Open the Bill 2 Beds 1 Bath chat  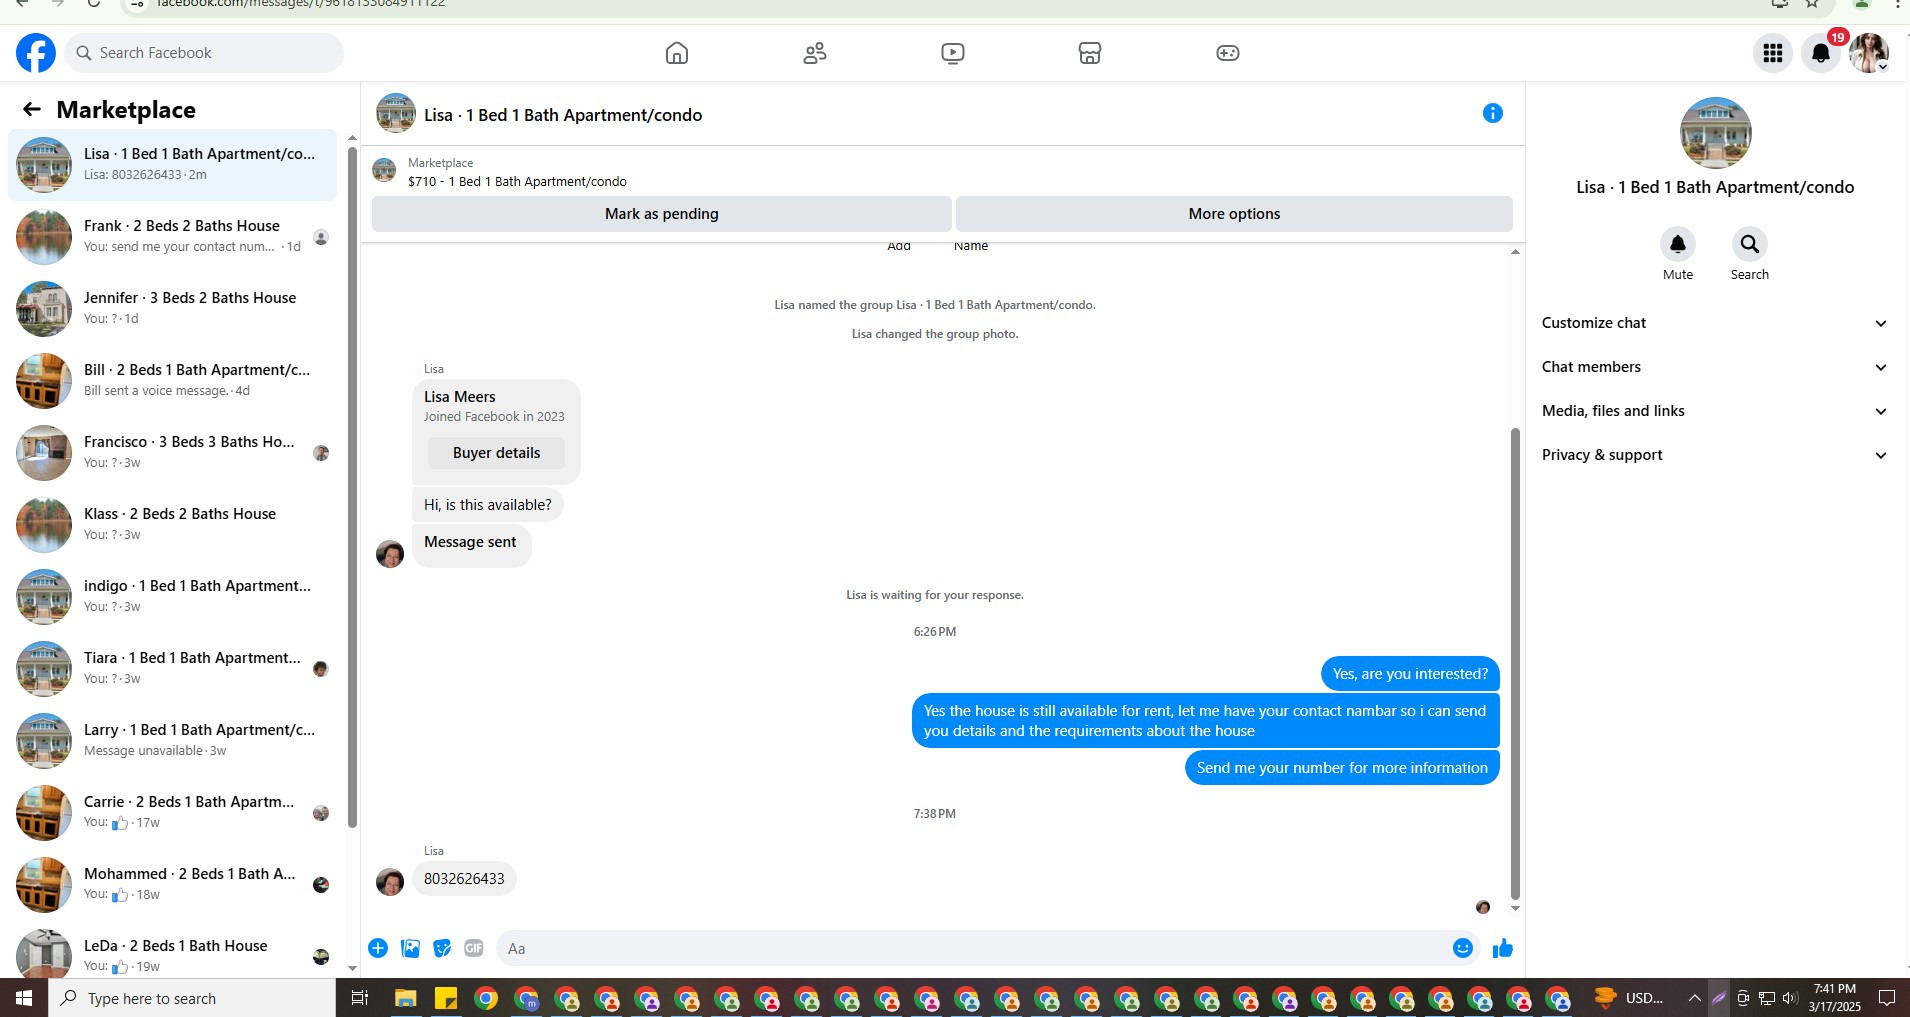pos(173,381)
